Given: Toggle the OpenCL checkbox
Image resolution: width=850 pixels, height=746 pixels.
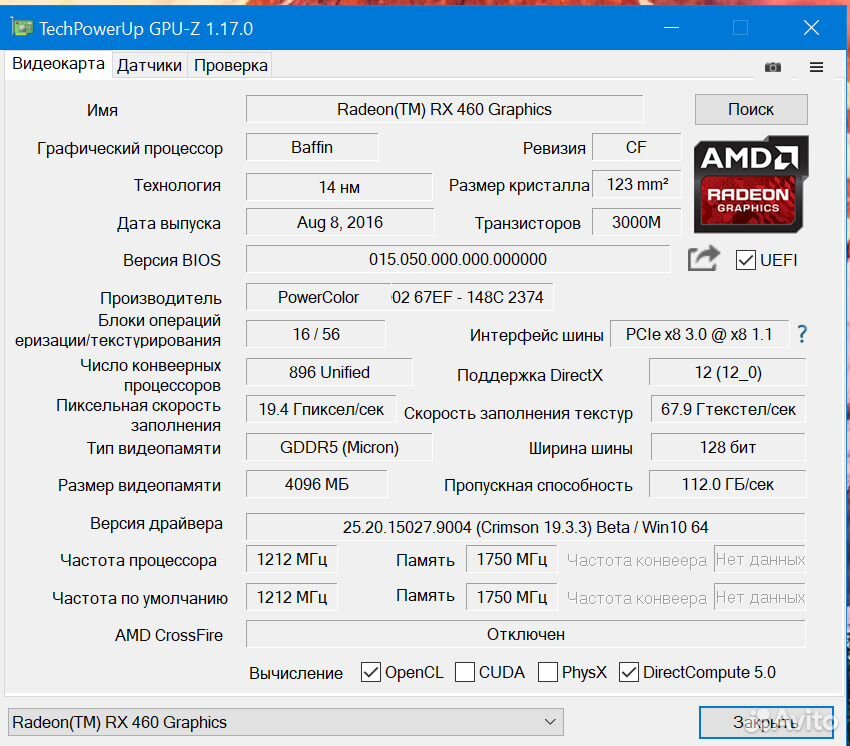Looking at the screenshot, I should (371, 672).
